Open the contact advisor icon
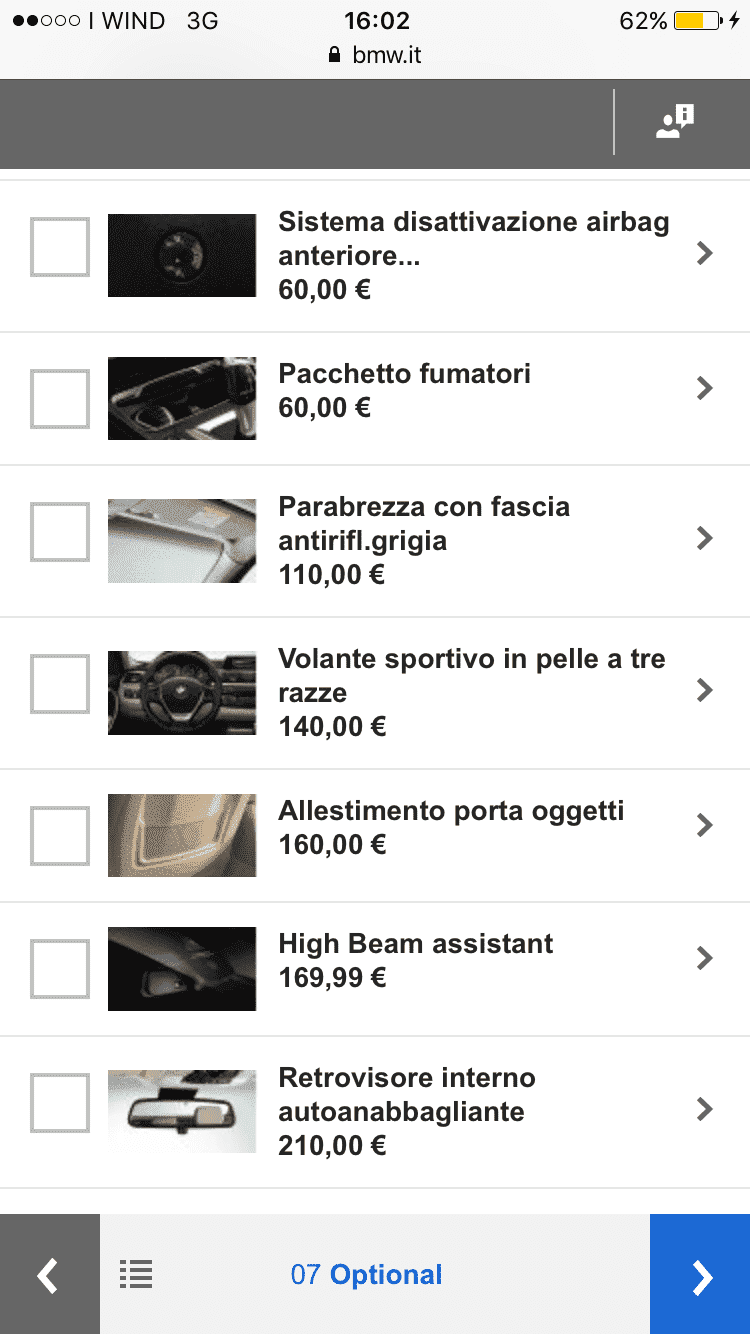The width and height of the screenshot is (750, 1334). pos(675,122)
